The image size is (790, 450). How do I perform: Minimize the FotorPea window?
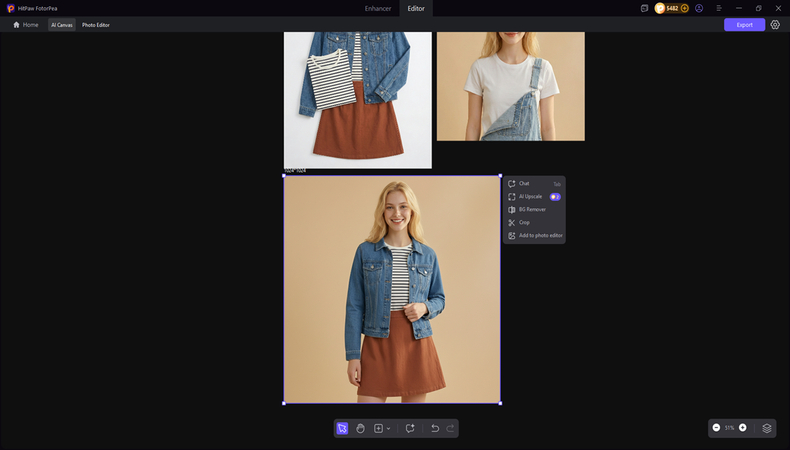(x=739, y=8)
